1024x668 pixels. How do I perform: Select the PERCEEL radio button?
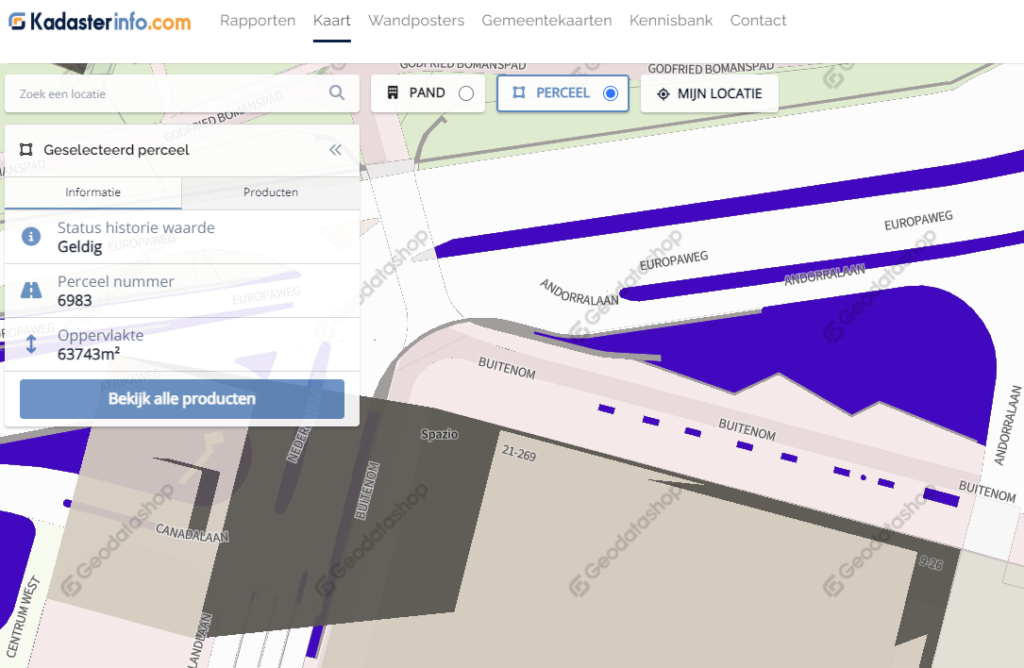pos(610,94)
